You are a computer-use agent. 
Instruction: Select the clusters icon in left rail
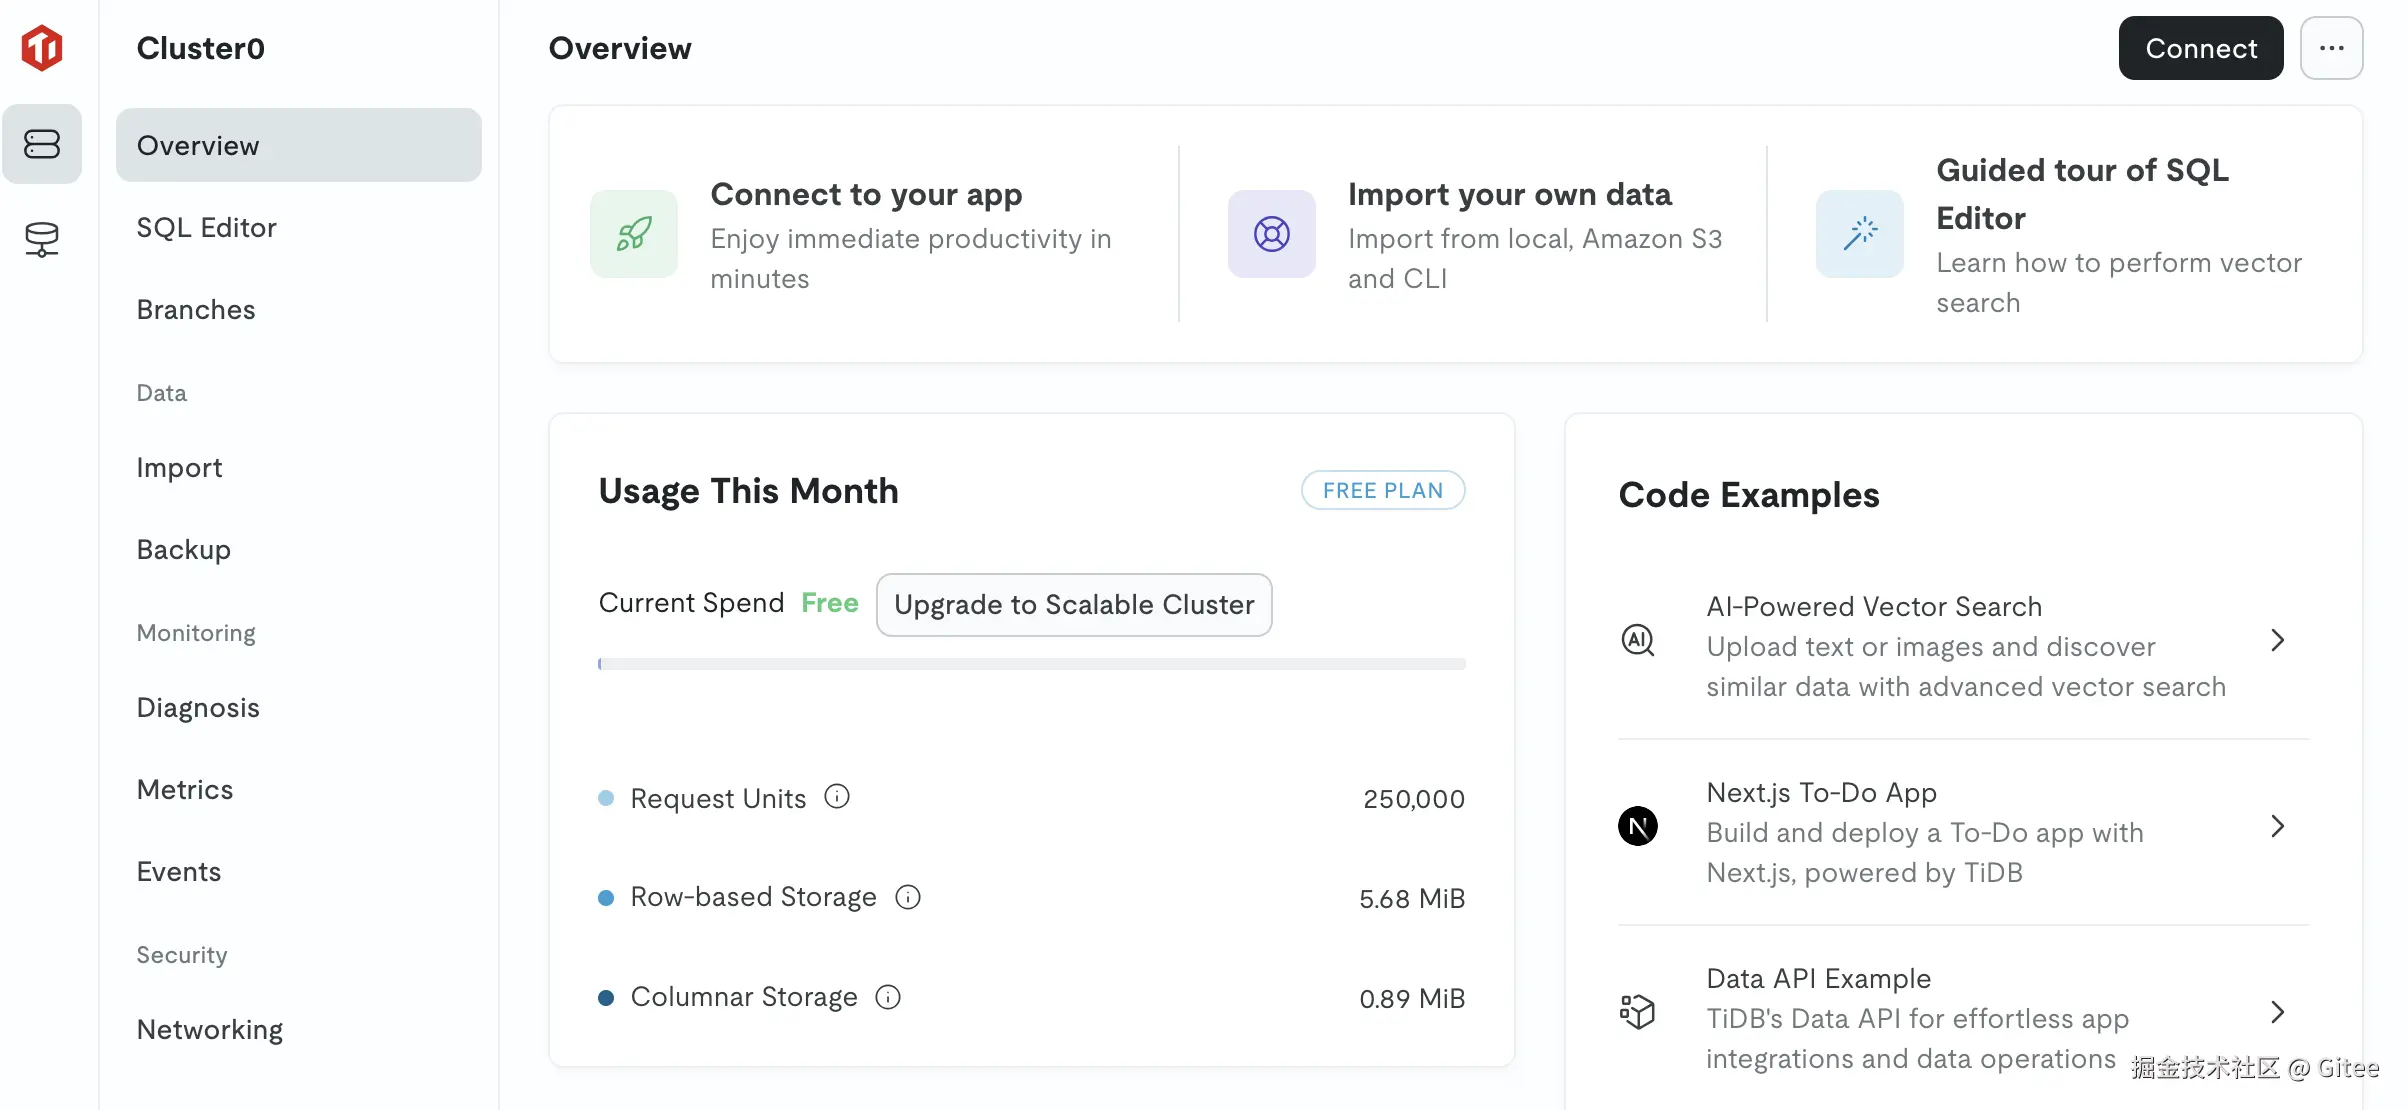click(x=42, y=144)
